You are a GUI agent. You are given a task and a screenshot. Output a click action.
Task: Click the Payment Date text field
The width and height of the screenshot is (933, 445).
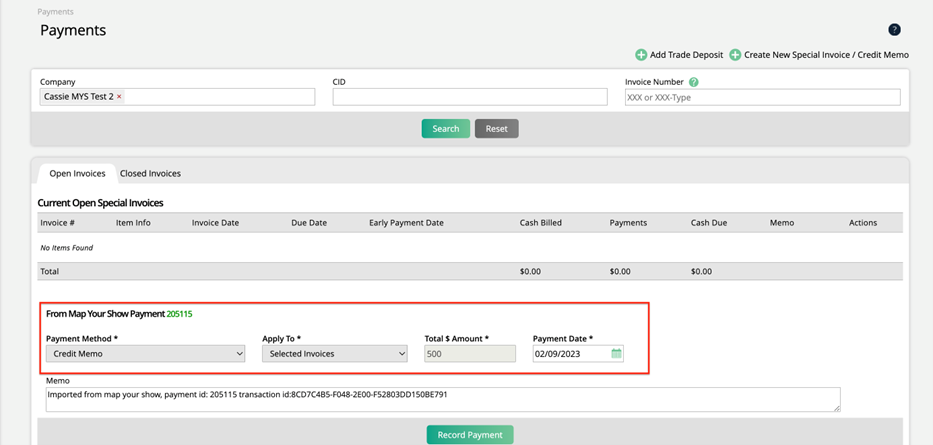tap(570, 354)
